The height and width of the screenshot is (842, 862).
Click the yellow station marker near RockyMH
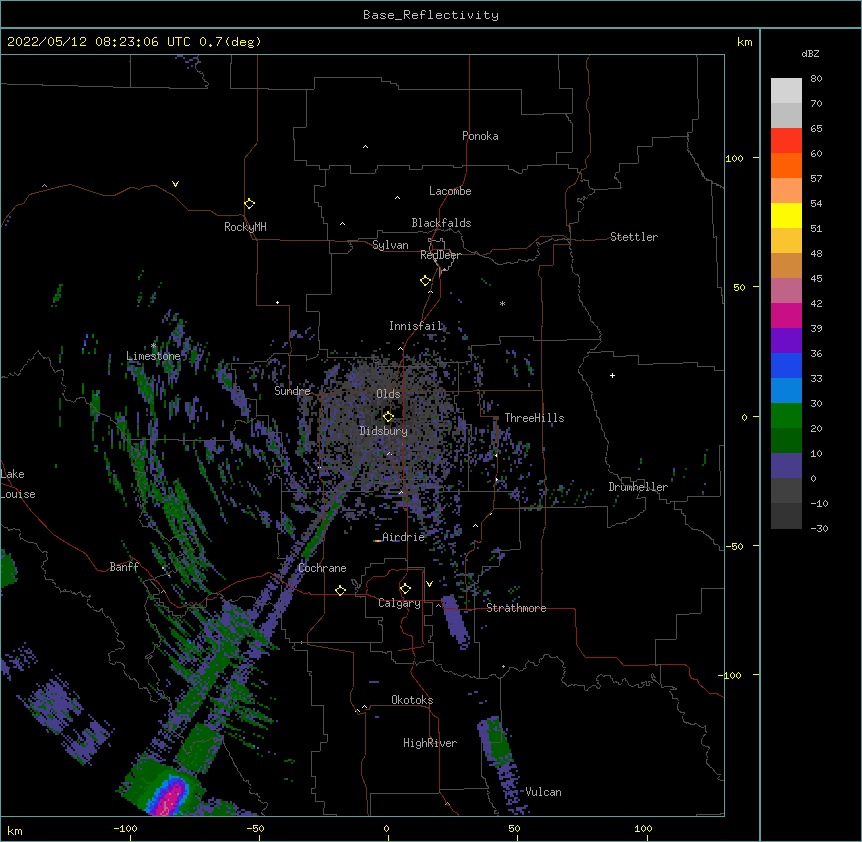click(249, 204)
